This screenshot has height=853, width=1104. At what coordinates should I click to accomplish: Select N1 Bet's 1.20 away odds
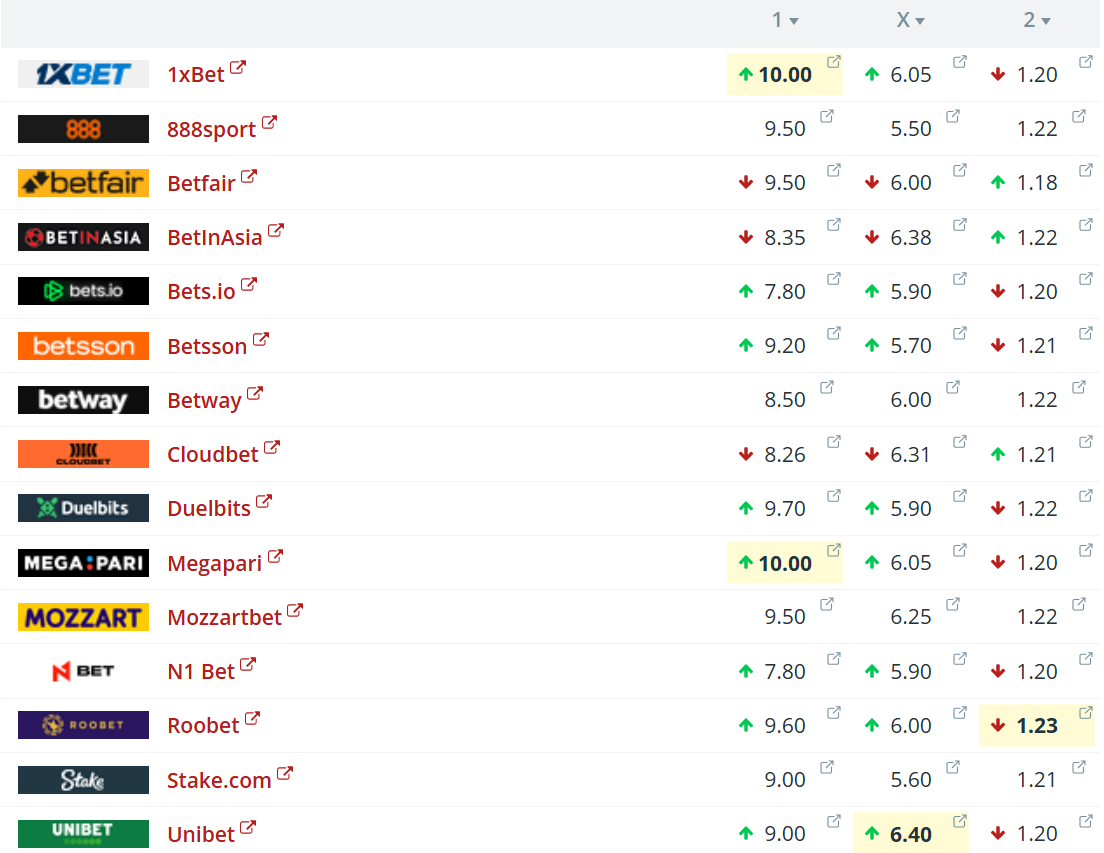pos(1037,672)
